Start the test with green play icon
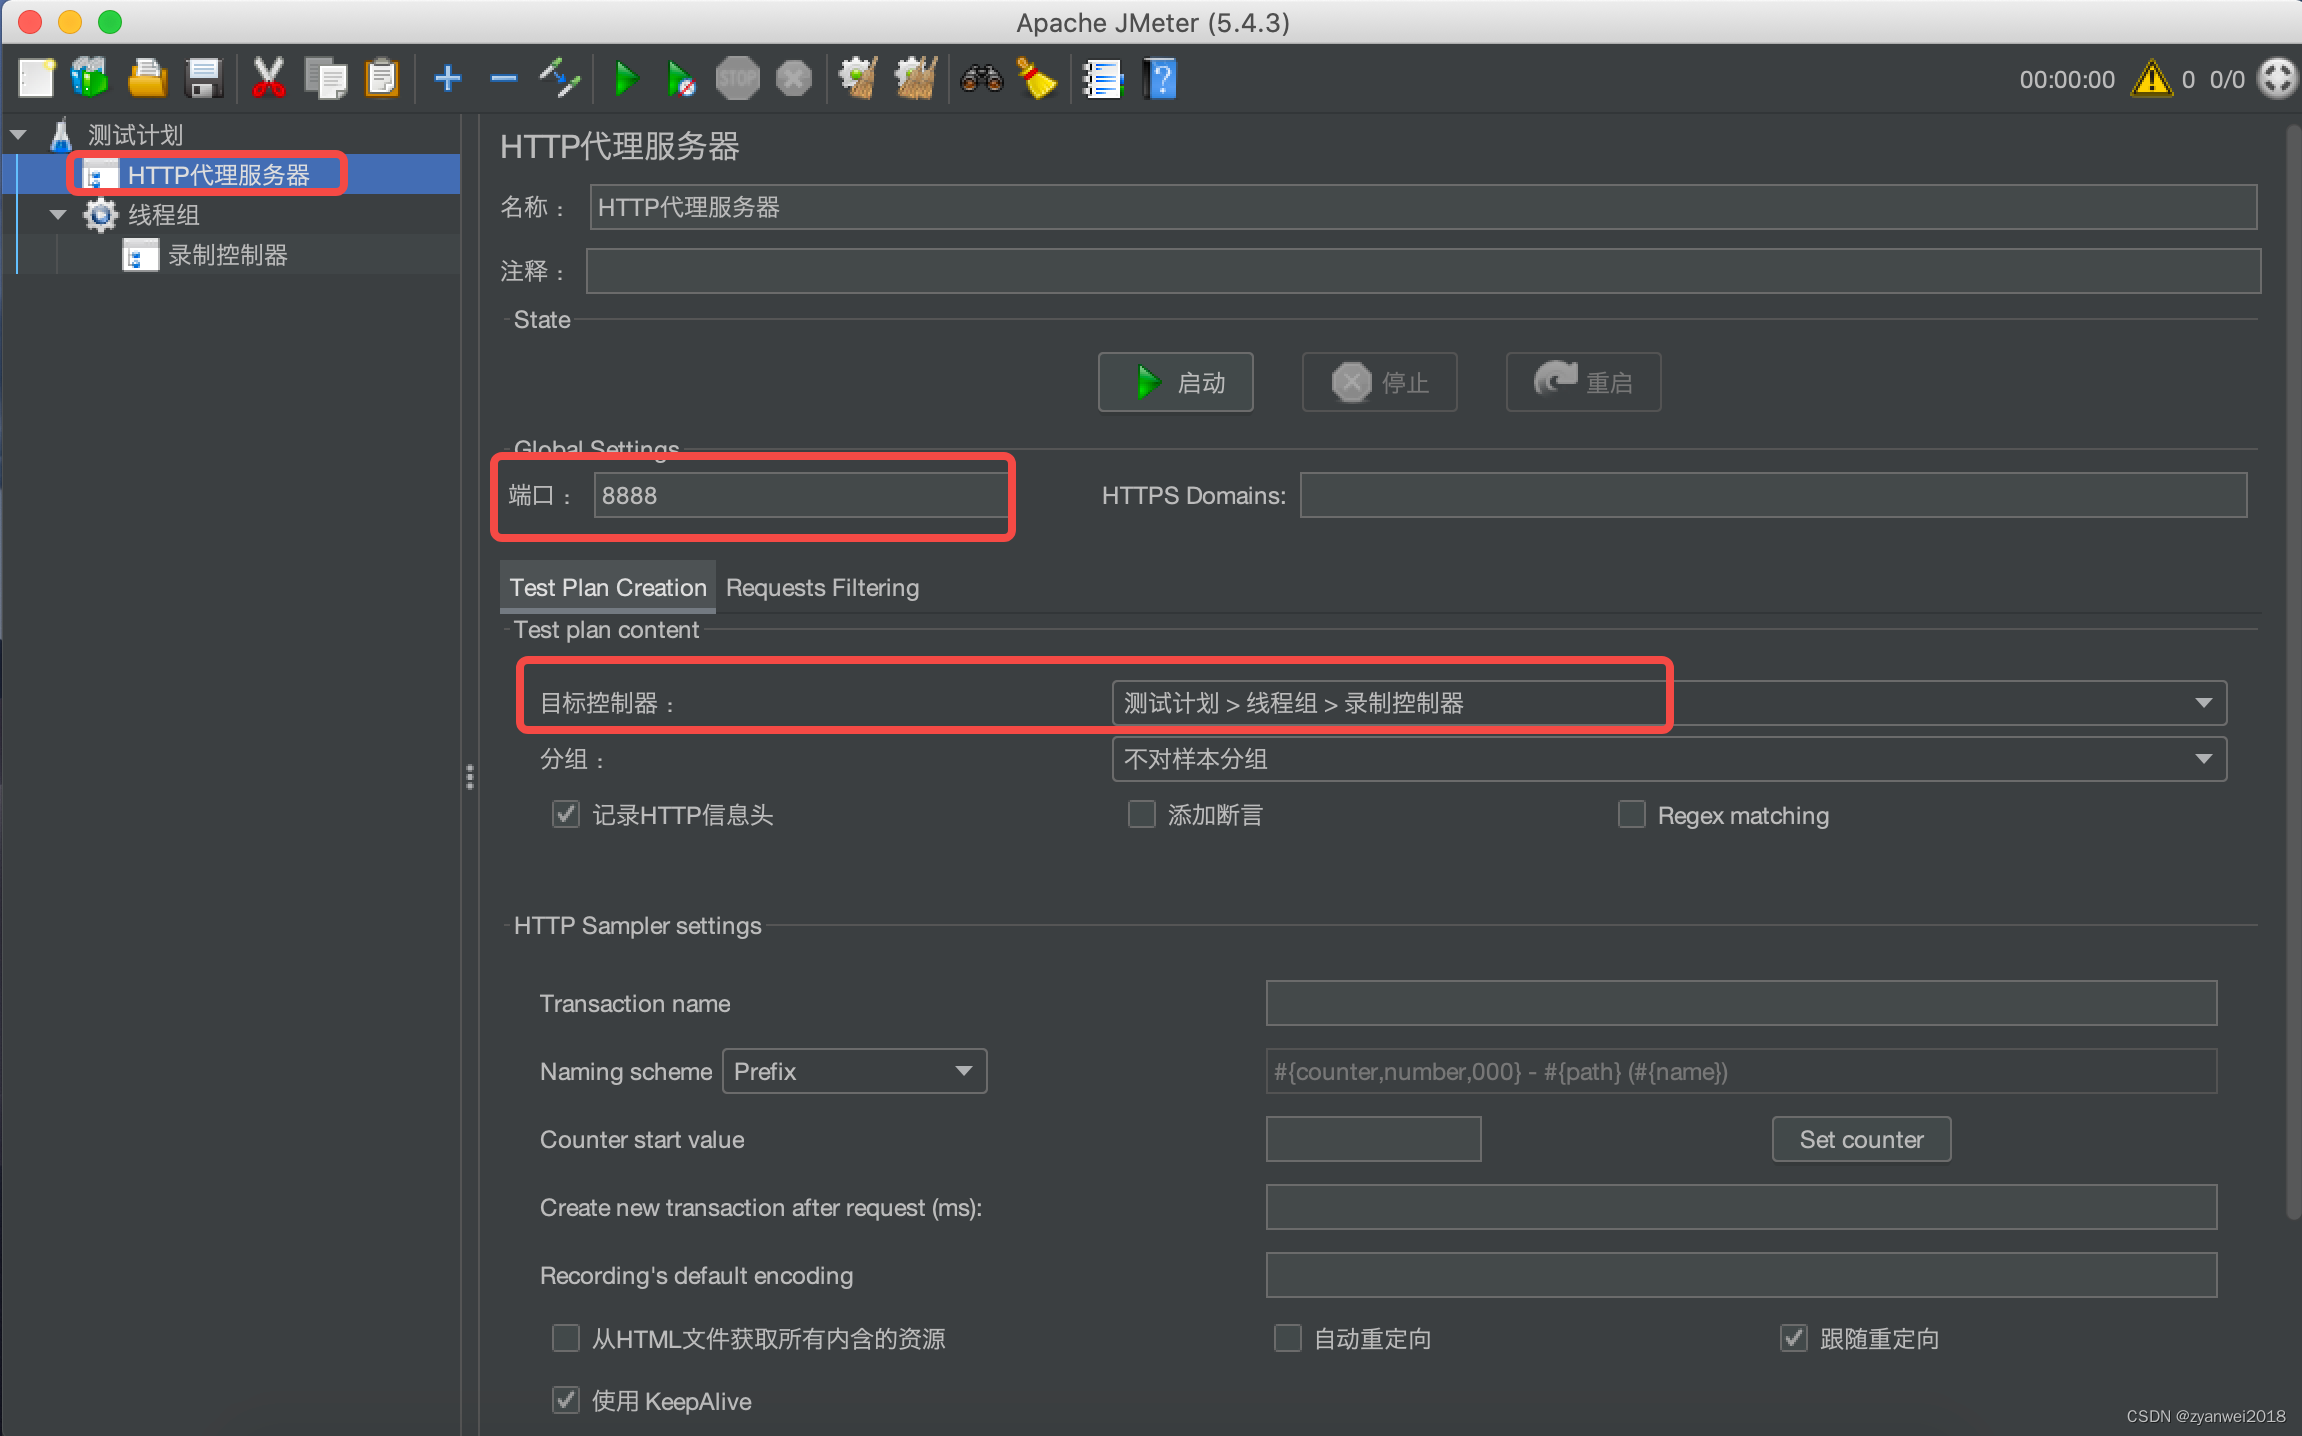The image size is (2302, 1436). 626,78
